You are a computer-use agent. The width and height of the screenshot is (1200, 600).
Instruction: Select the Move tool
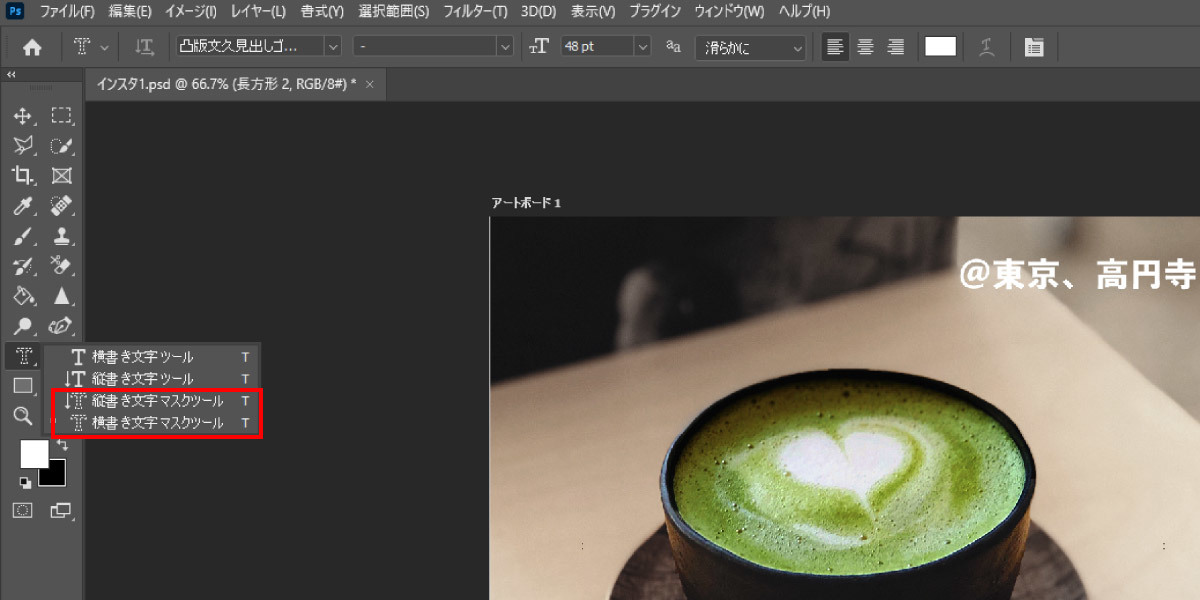tap(23, 116)
